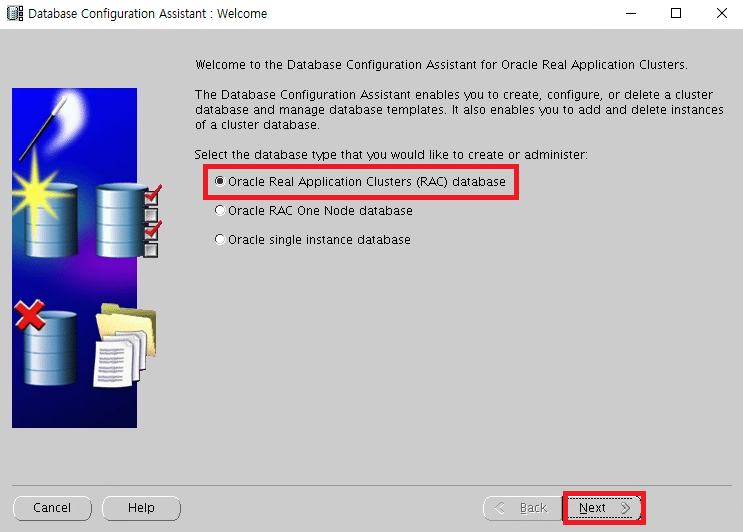The width and height of the screenshot is (743, 532).
Task: Close the Database Configuration Assistant window
Action: 722,13
